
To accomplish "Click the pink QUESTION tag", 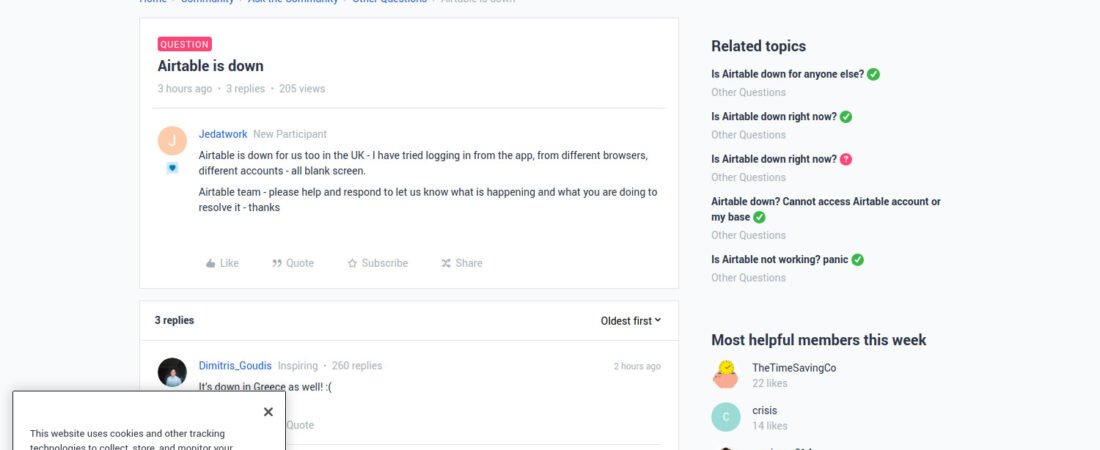I will point(184,44).
